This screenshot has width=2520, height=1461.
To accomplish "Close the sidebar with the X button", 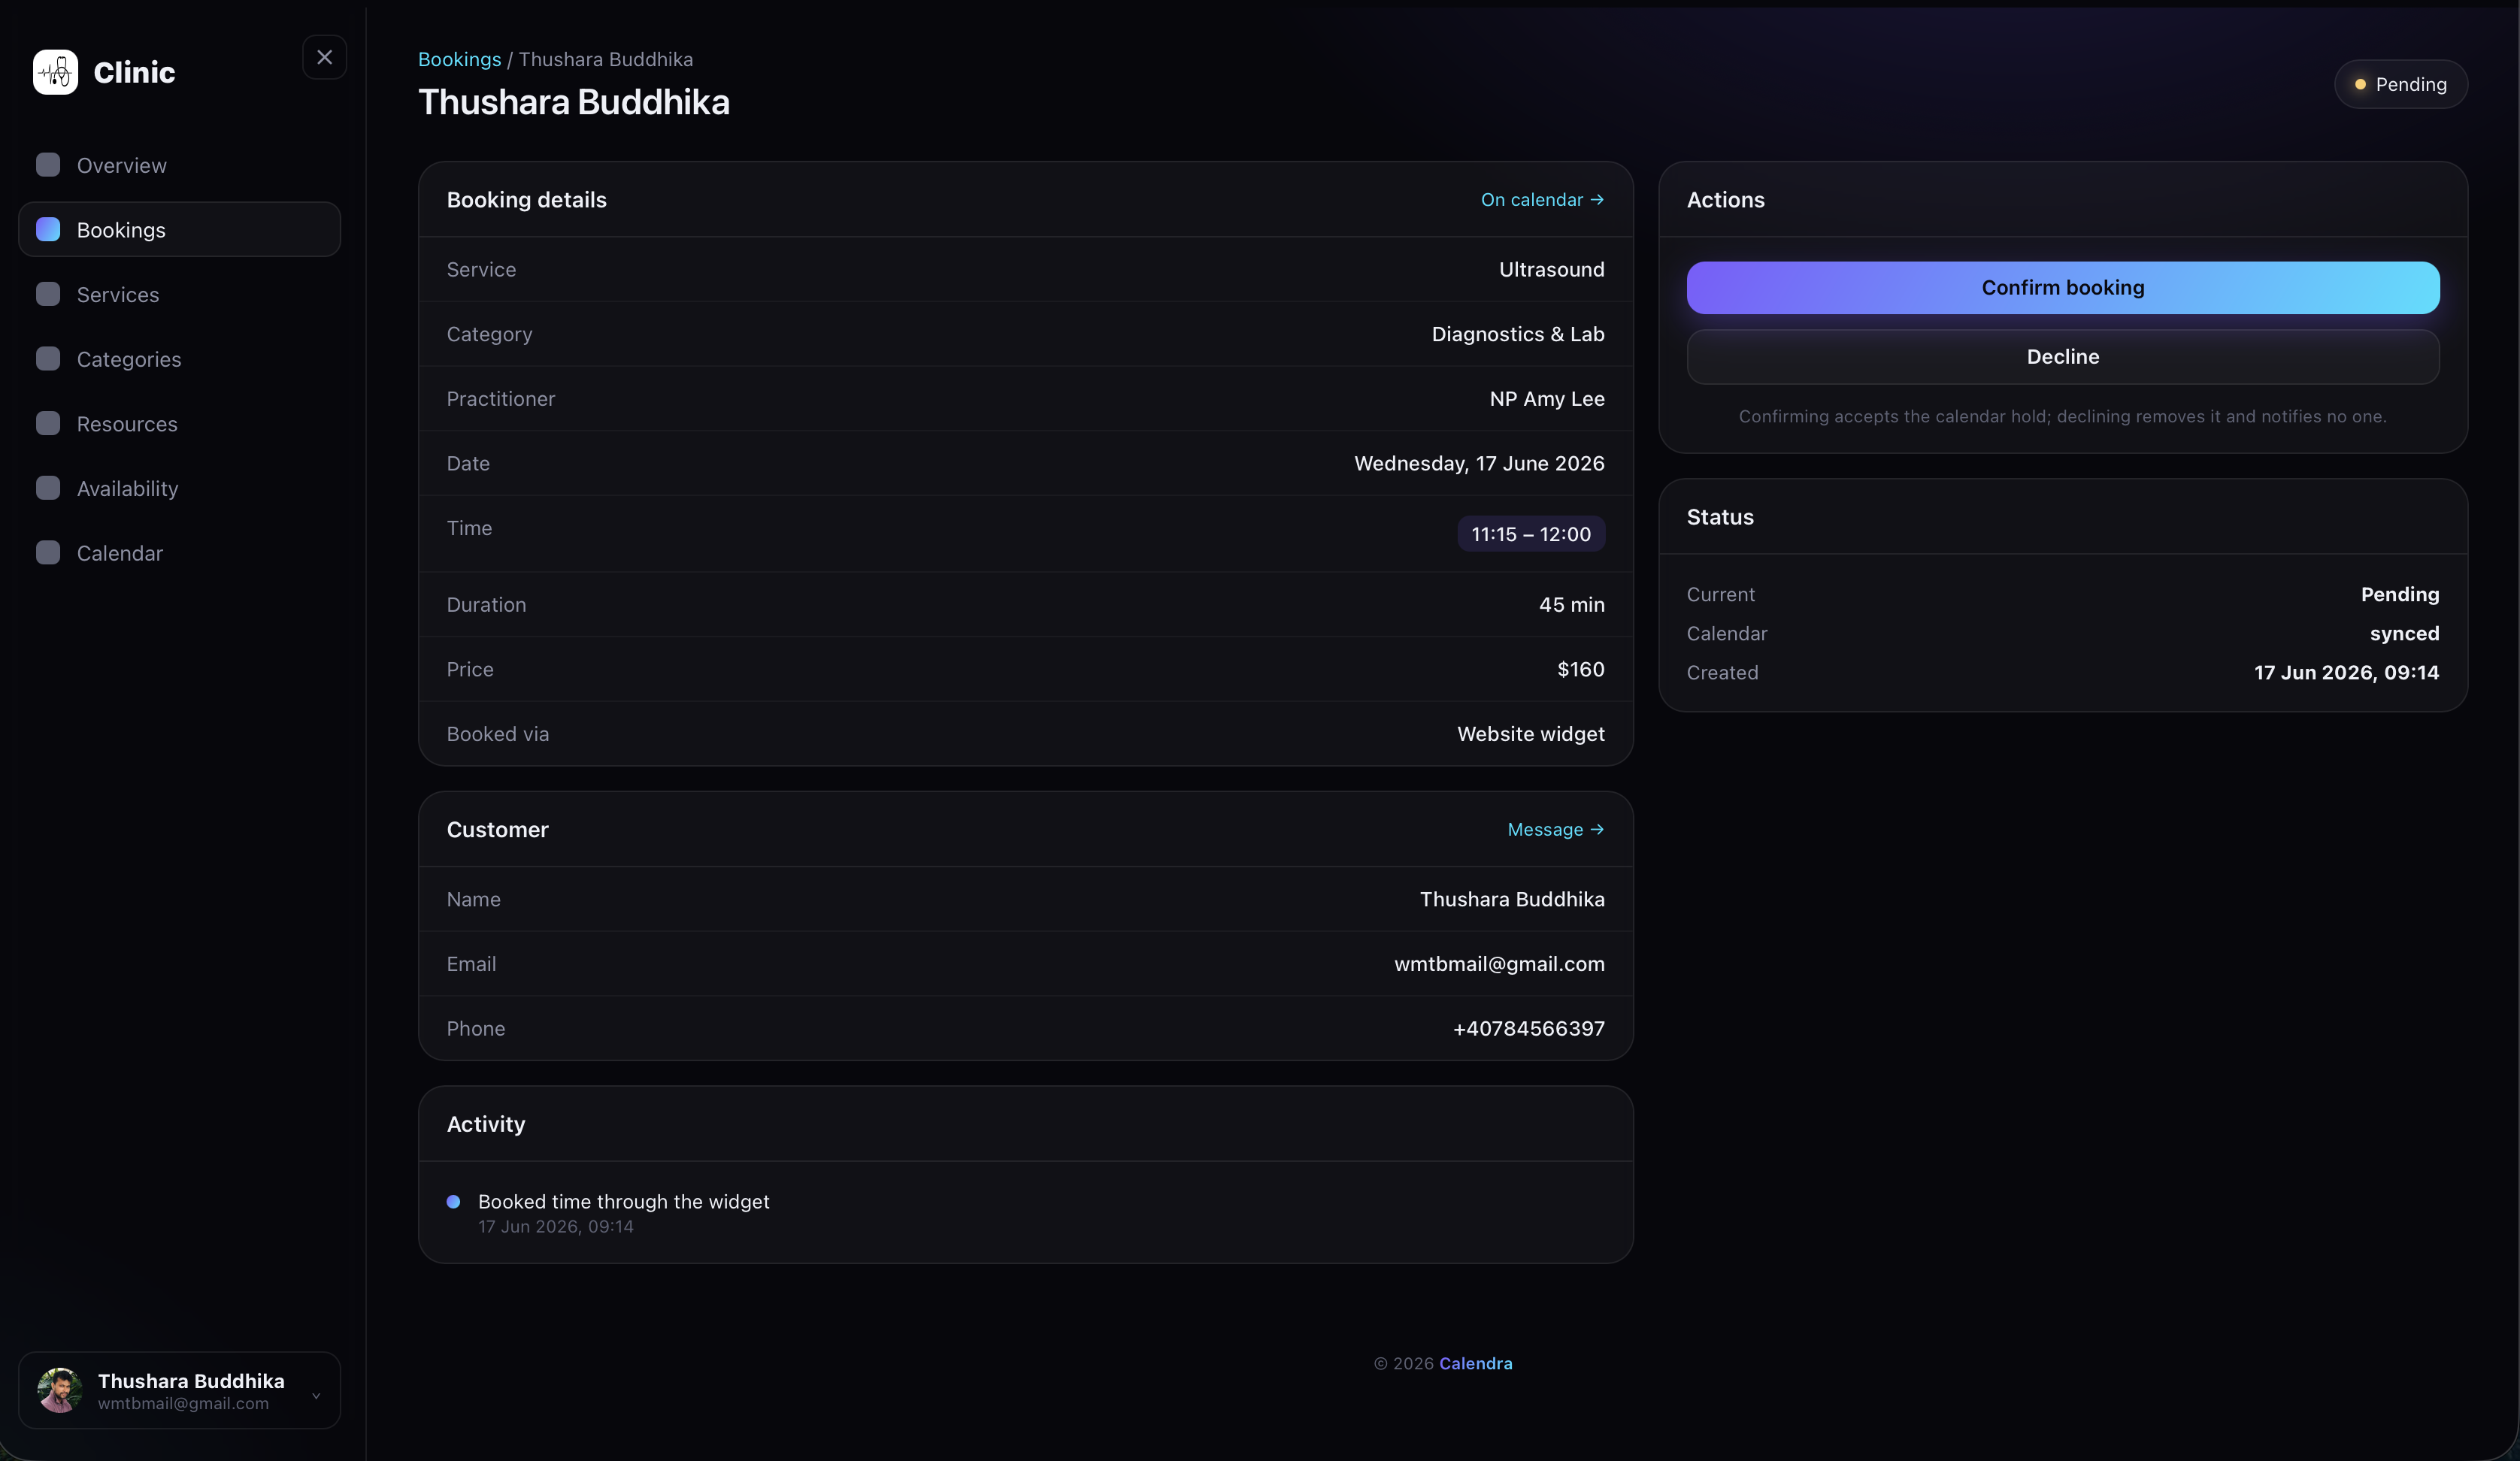I will tap(324, 57).
